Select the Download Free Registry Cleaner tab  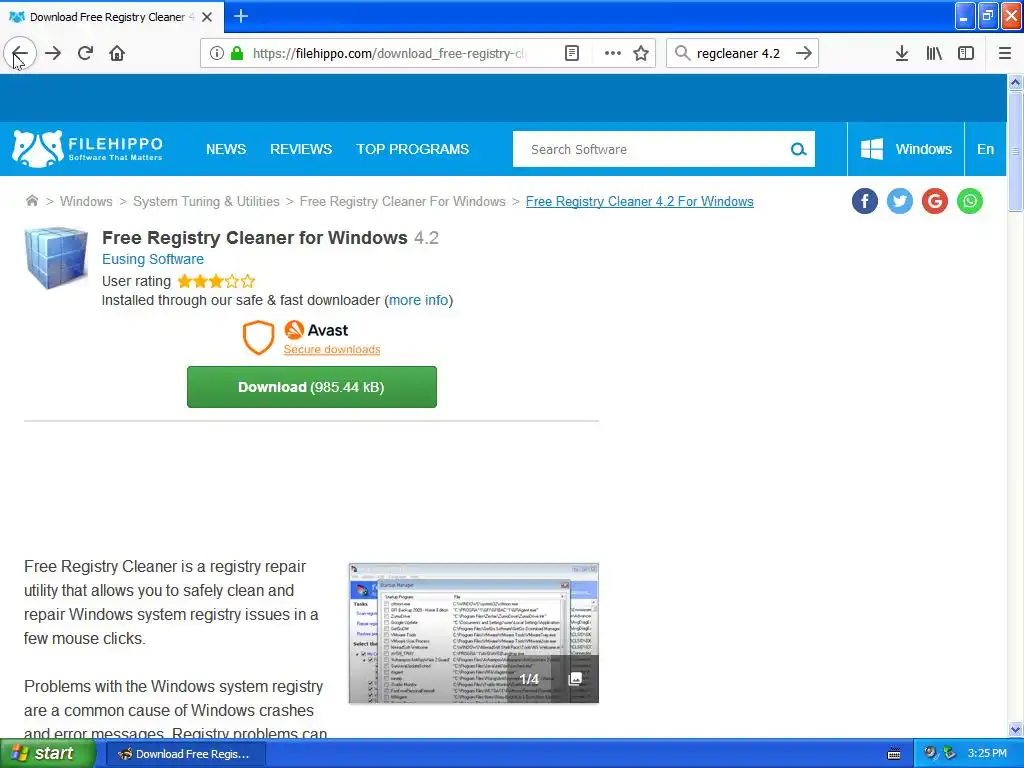tap(112, 17)
